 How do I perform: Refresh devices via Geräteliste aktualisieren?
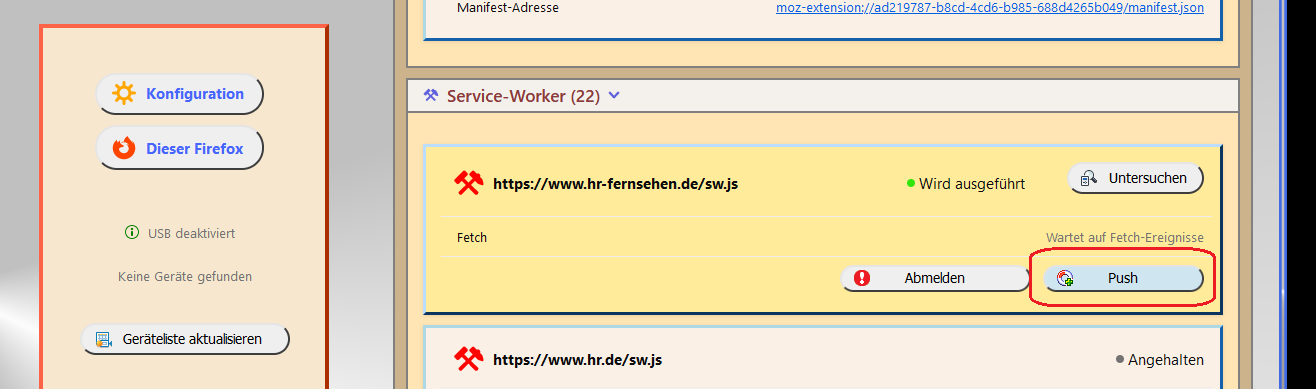(x=185, y=339)
